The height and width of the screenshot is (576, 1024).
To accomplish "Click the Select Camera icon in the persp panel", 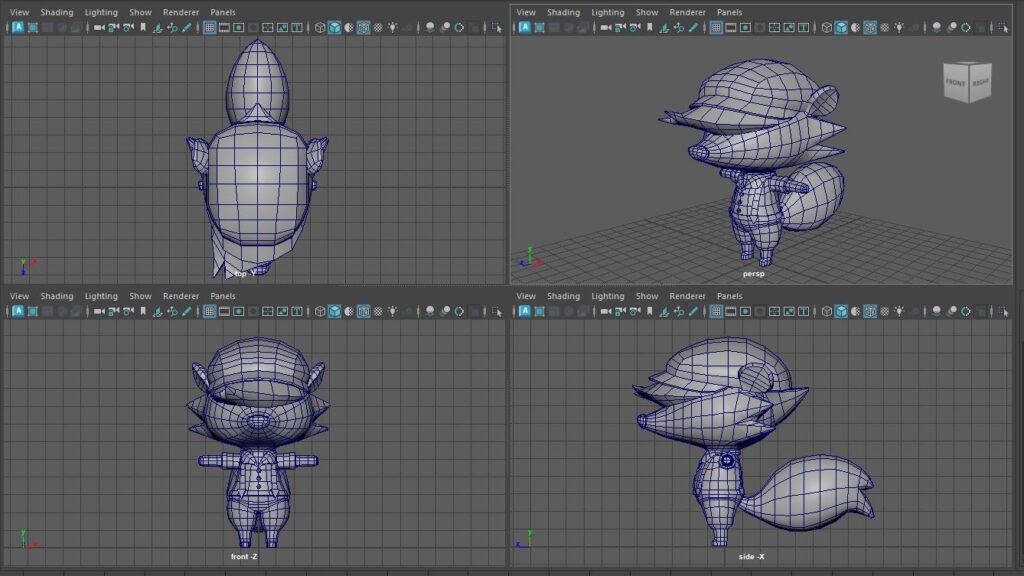I will (x=605, y=27).
